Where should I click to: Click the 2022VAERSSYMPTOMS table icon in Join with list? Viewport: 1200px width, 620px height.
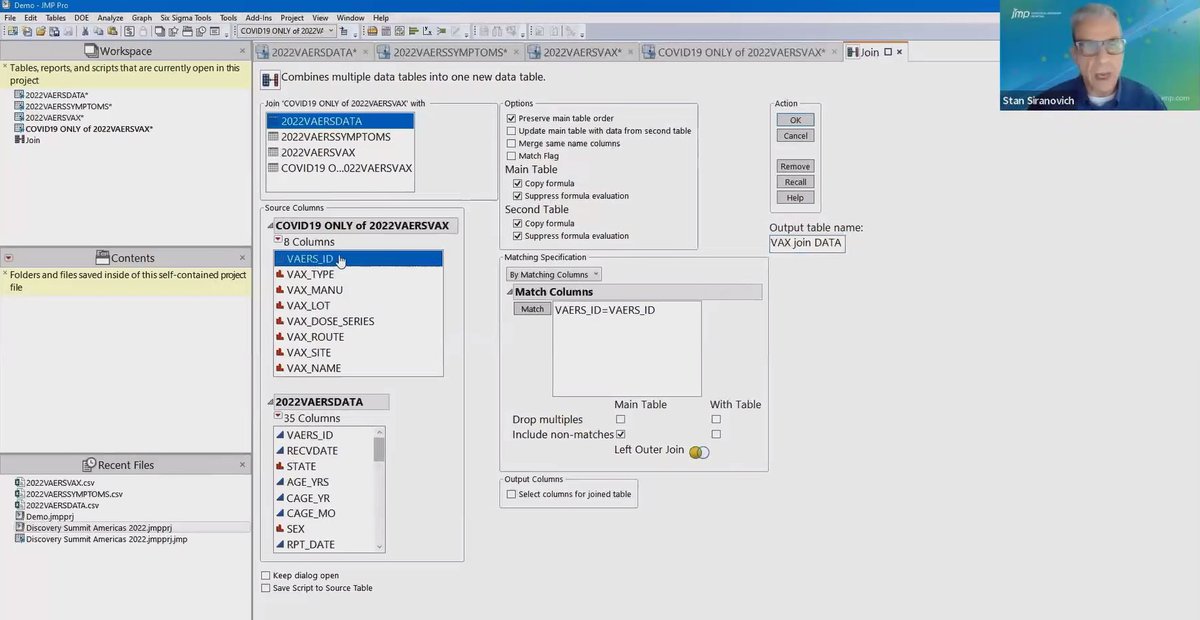pos(273,137)
